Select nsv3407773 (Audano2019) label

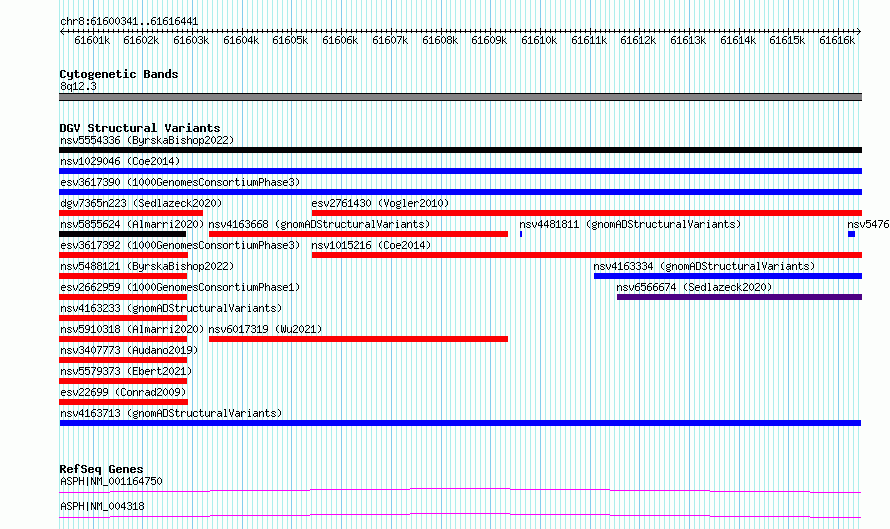129,350
